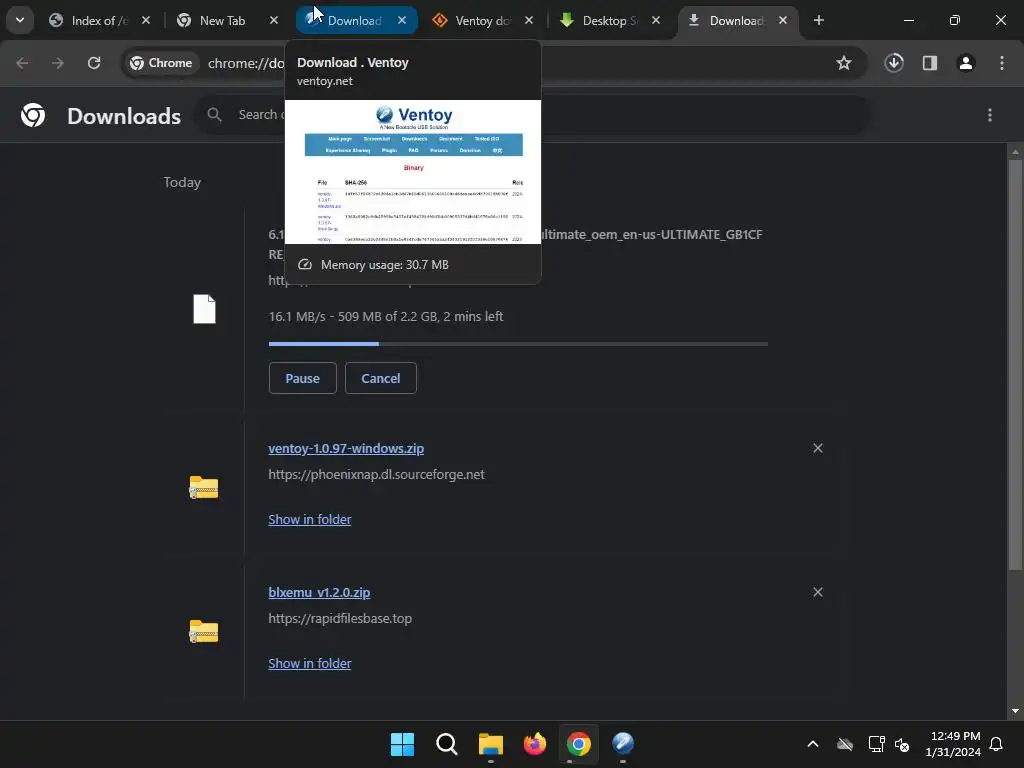Pause the in-progress download
The width and height of the screenshot is (1024, 768).
(x=302, y=378)
